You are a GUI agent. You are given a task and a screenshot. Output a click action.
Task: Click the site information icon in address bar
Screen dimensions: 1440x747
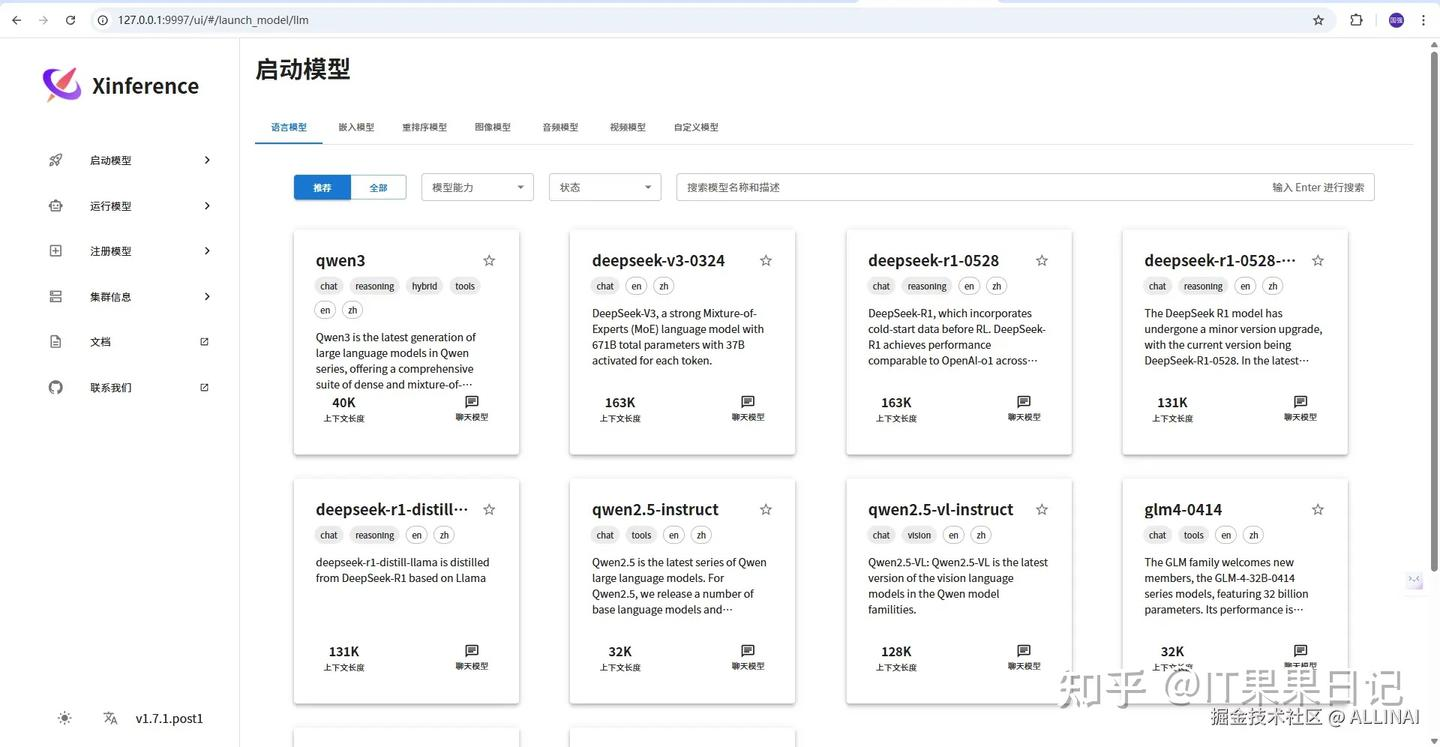(x=102, y=20)
